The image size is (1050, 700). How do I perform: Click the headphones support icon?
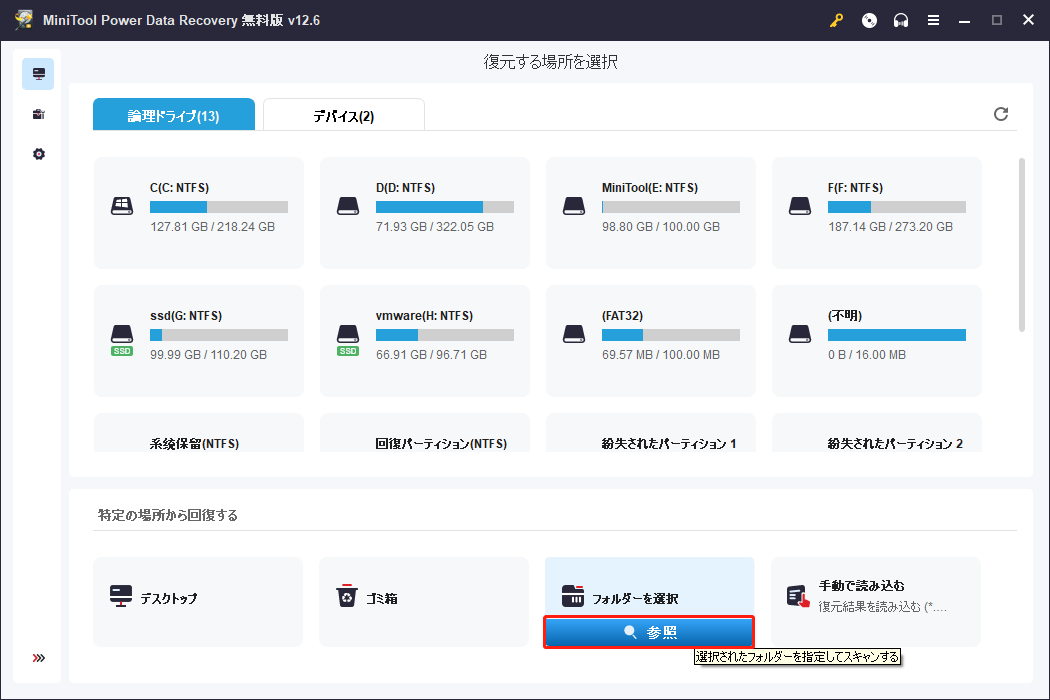click(901, 20)
